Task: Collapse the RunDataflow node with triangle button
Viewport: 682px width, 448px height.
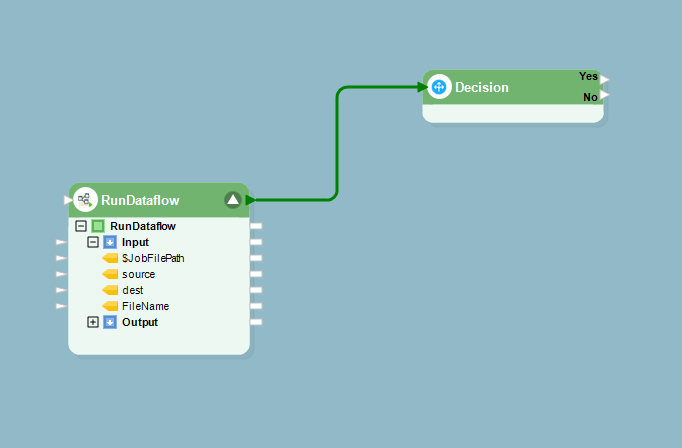Action: point(232,200)
